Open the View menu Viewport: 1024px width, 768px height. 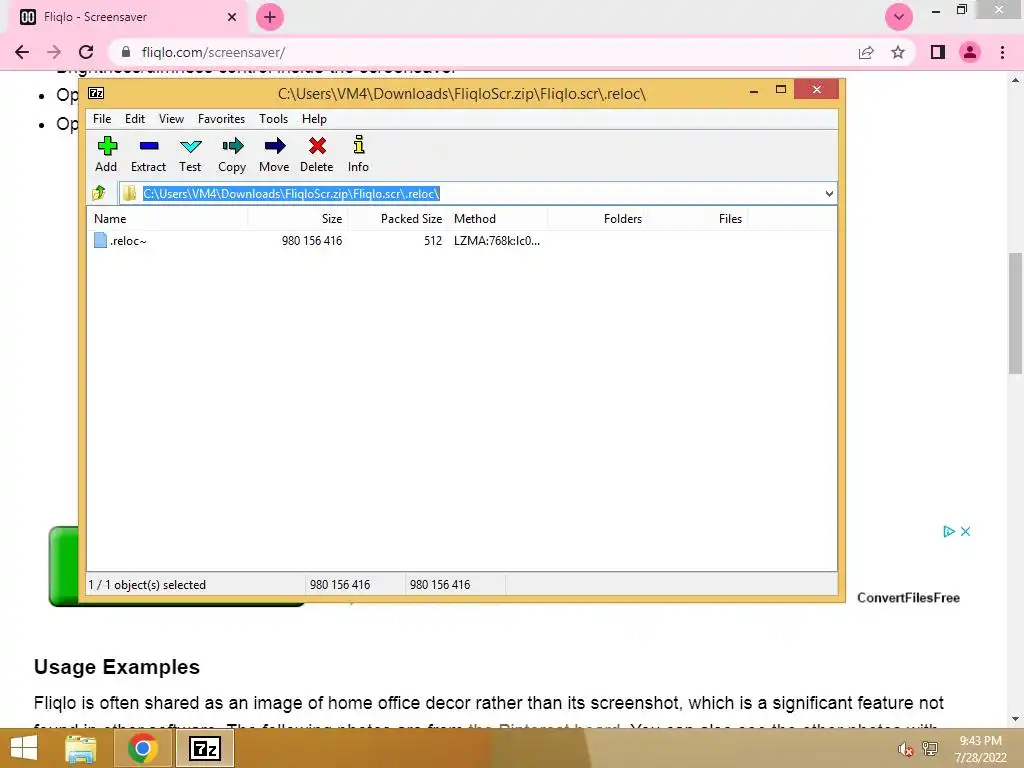(171, 119)
